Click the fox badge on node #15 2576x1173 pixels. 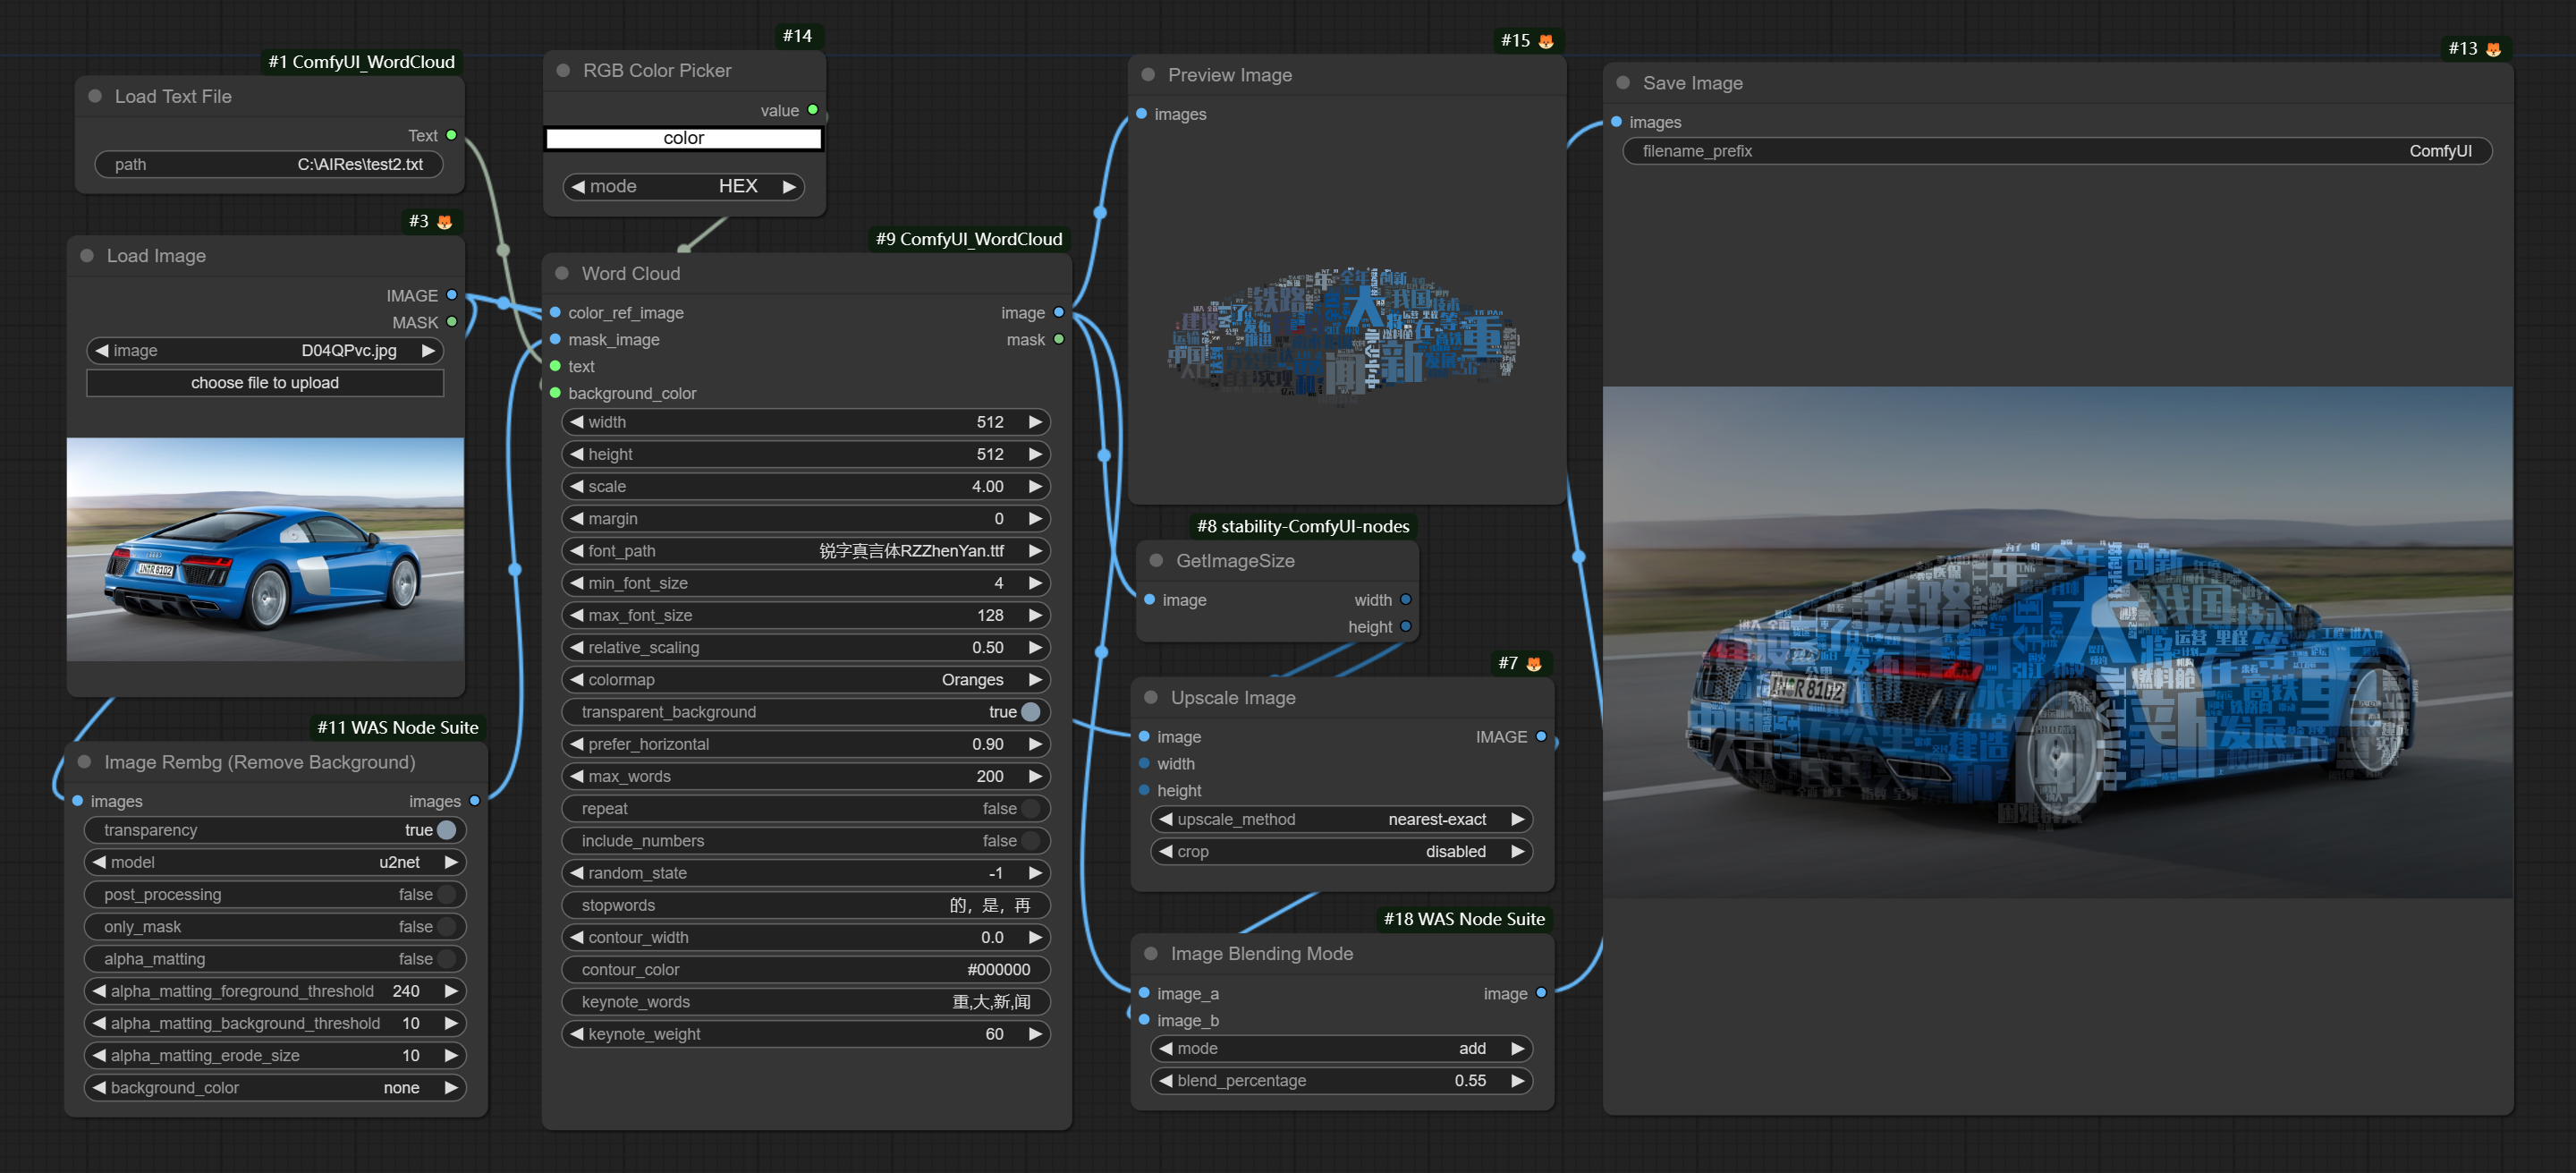tap(1546, 41)
